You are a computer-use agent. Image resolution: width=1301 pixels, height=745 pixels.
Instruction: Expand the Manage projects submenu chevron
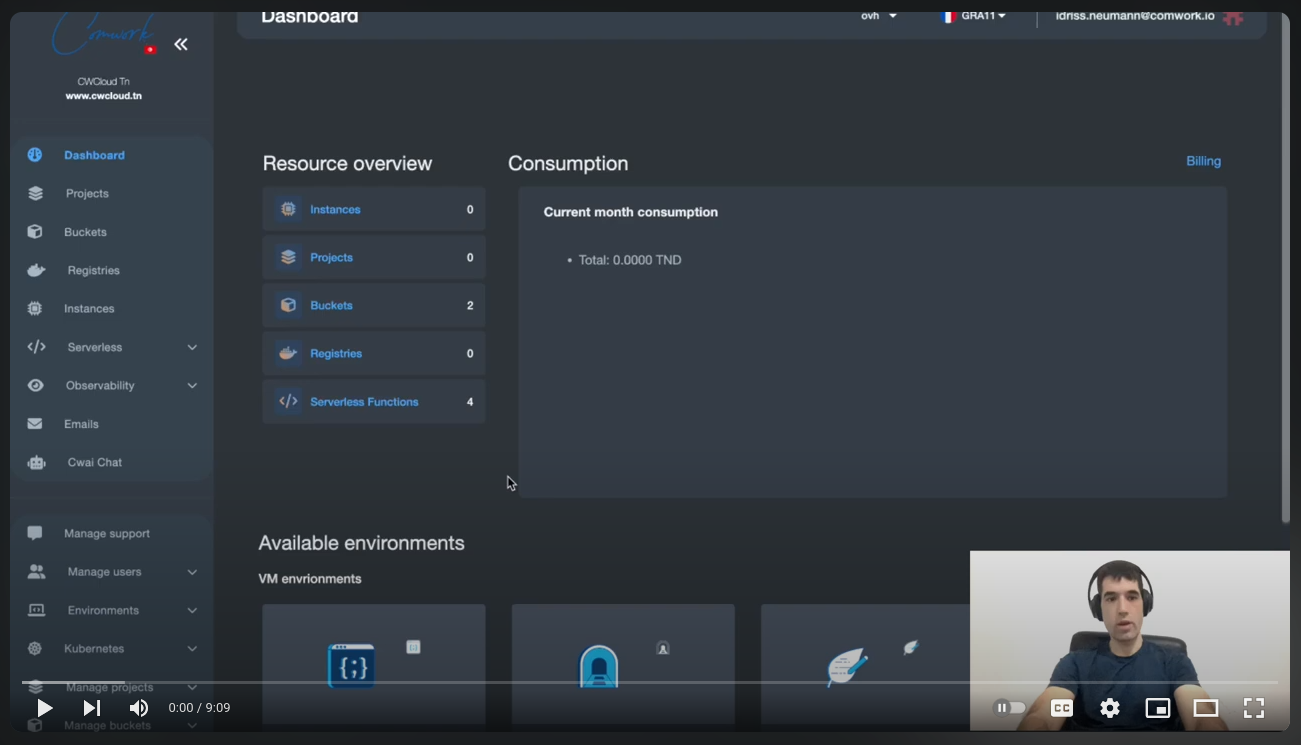(x=192, y=687)
